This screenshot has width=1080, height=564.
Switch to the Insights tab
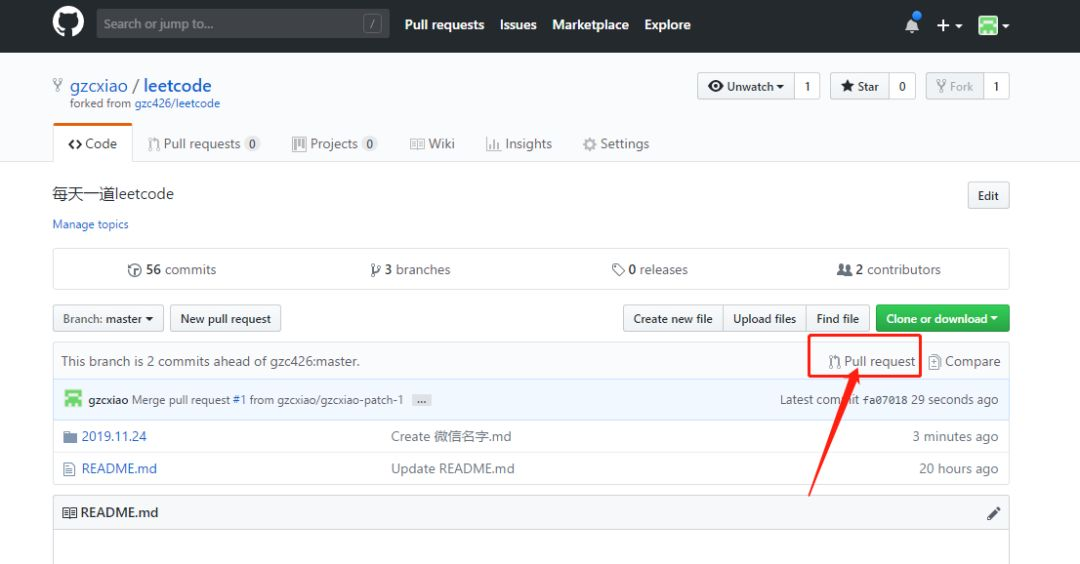pos(519,143)
